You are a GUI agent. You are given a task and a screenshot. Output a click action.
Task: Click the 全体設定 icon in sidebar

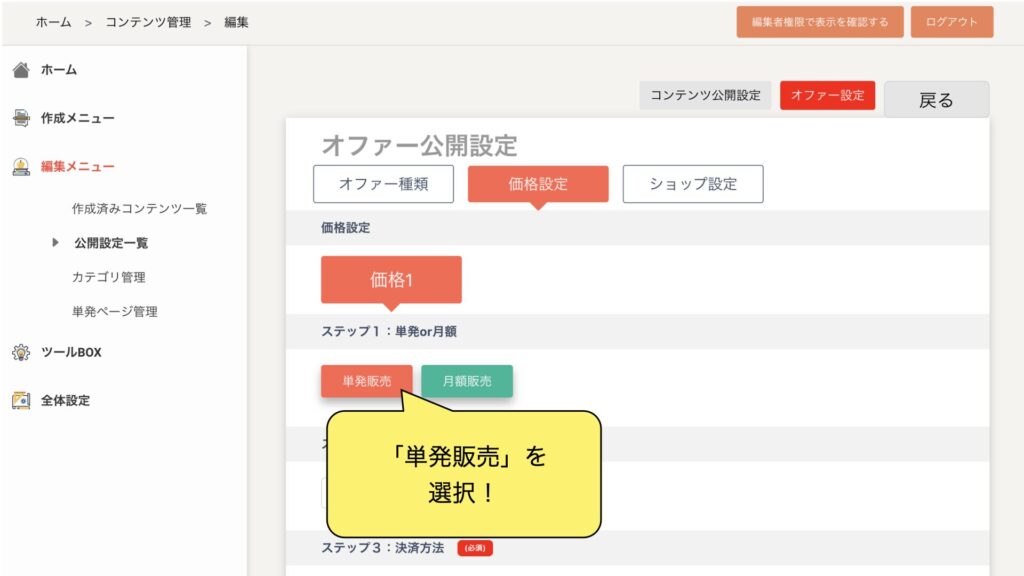click(x=20, y=400)
